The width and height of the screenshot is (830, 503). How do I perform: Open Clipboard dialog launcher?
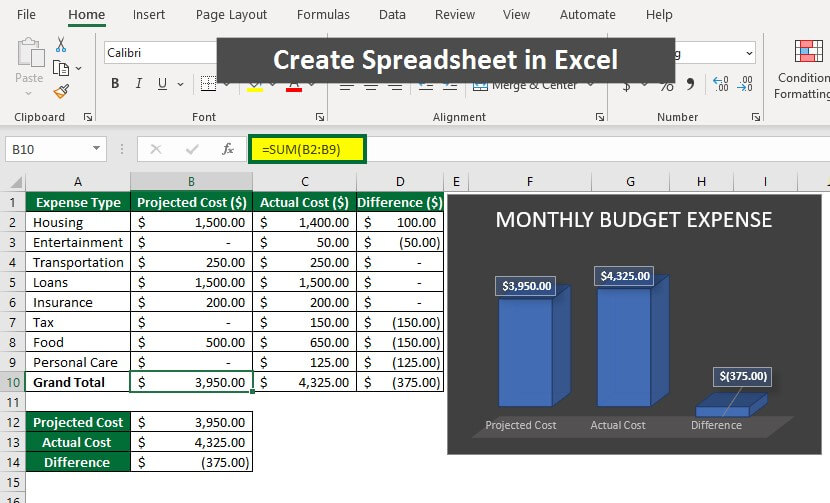[88, 117]
